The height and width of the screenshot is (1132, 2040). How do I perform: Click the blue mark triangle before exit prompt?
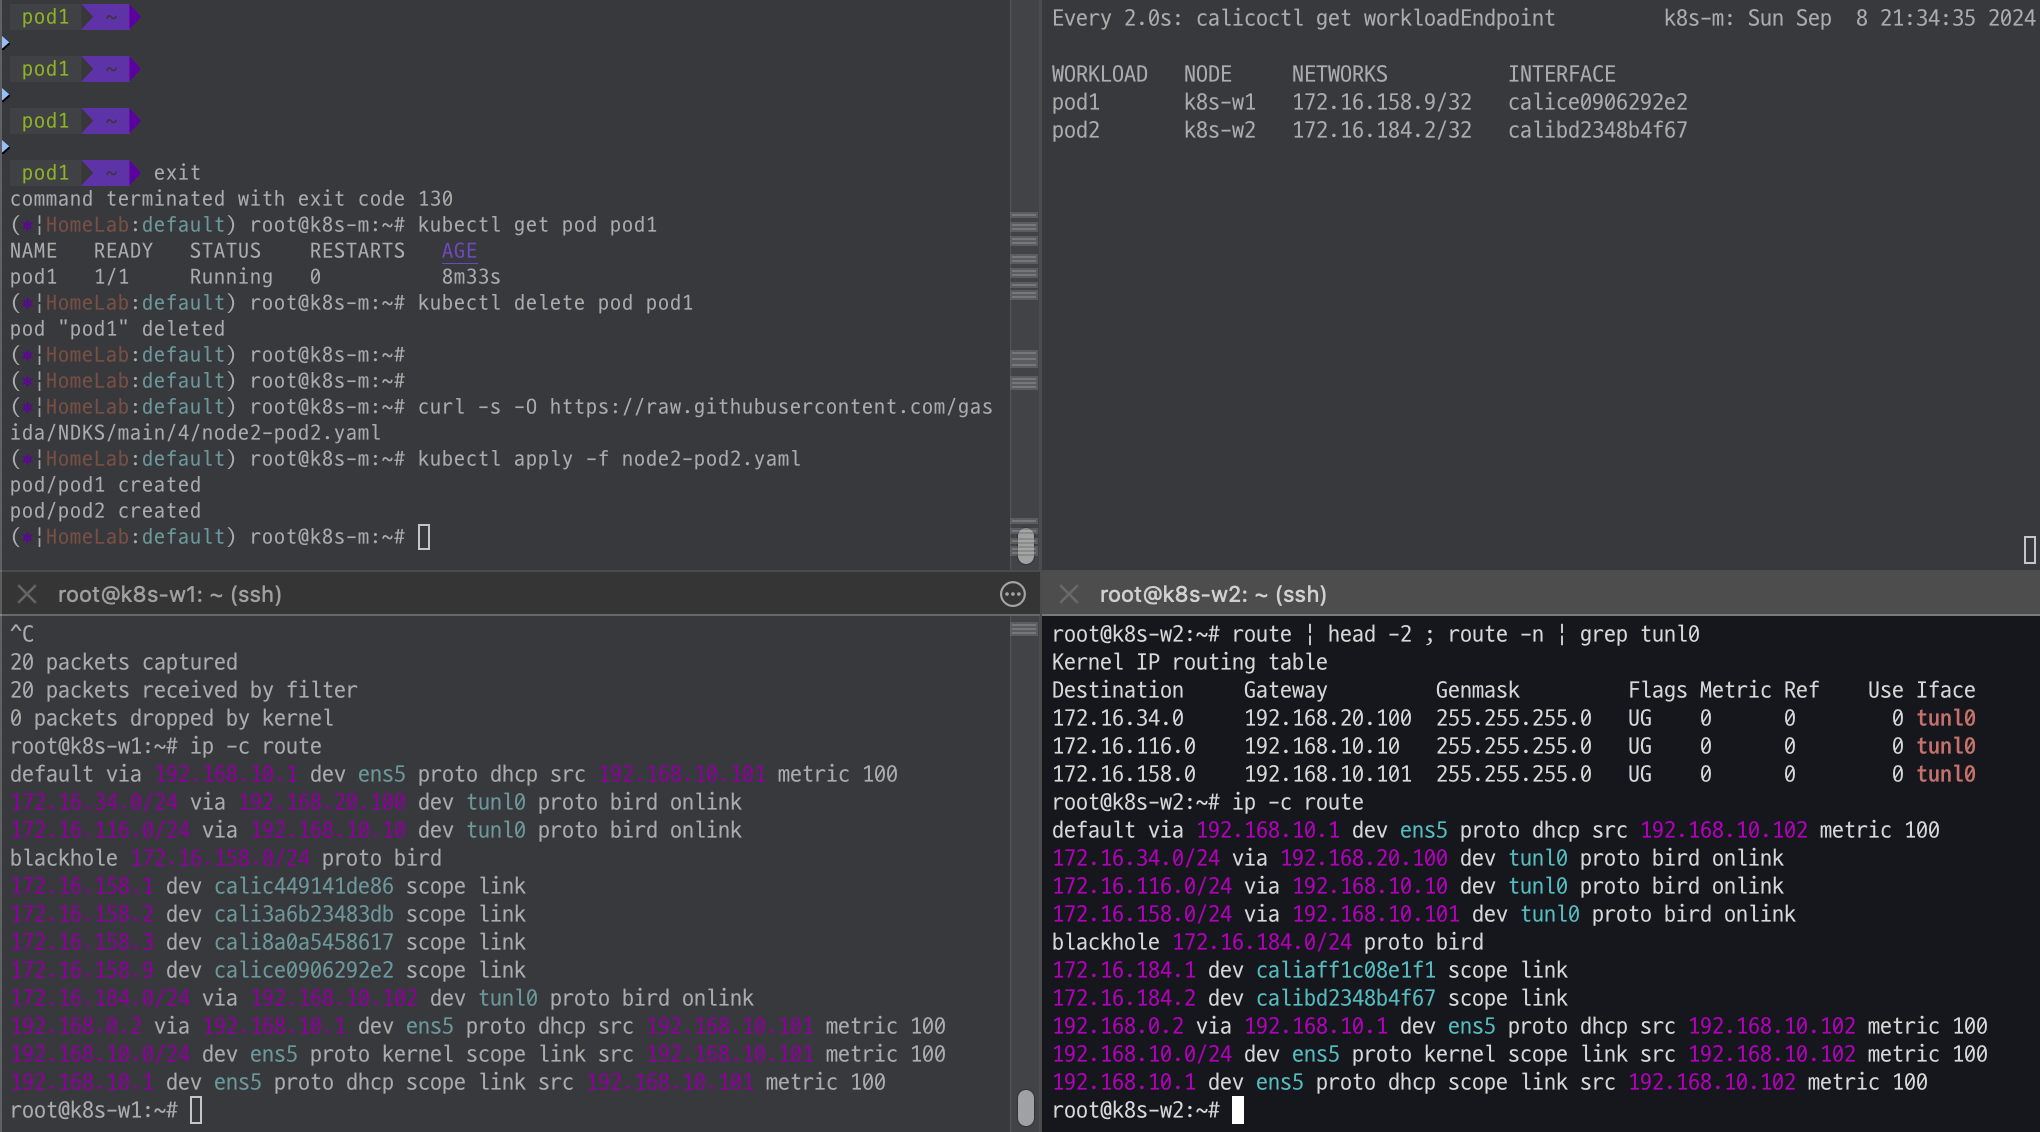[x=6, y=147]
